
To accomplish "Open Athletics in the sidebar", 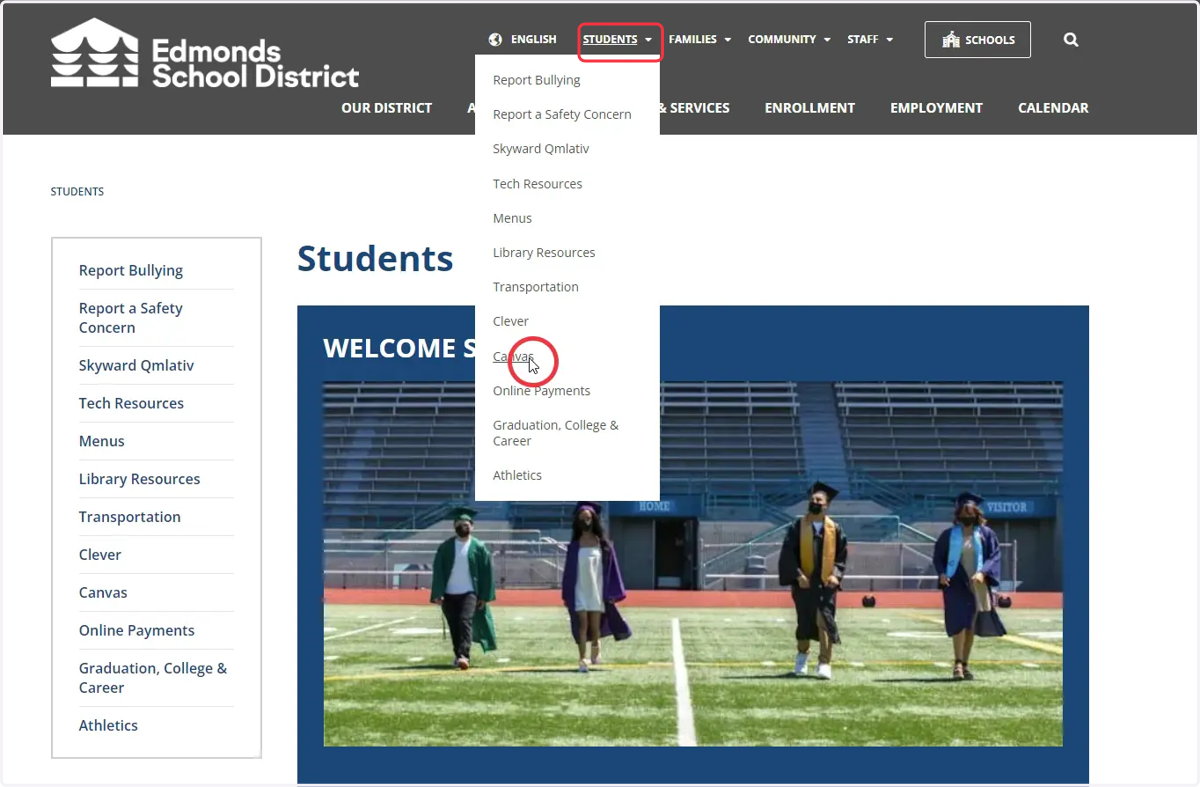I will pyautogui.click(x=109, y=726).
